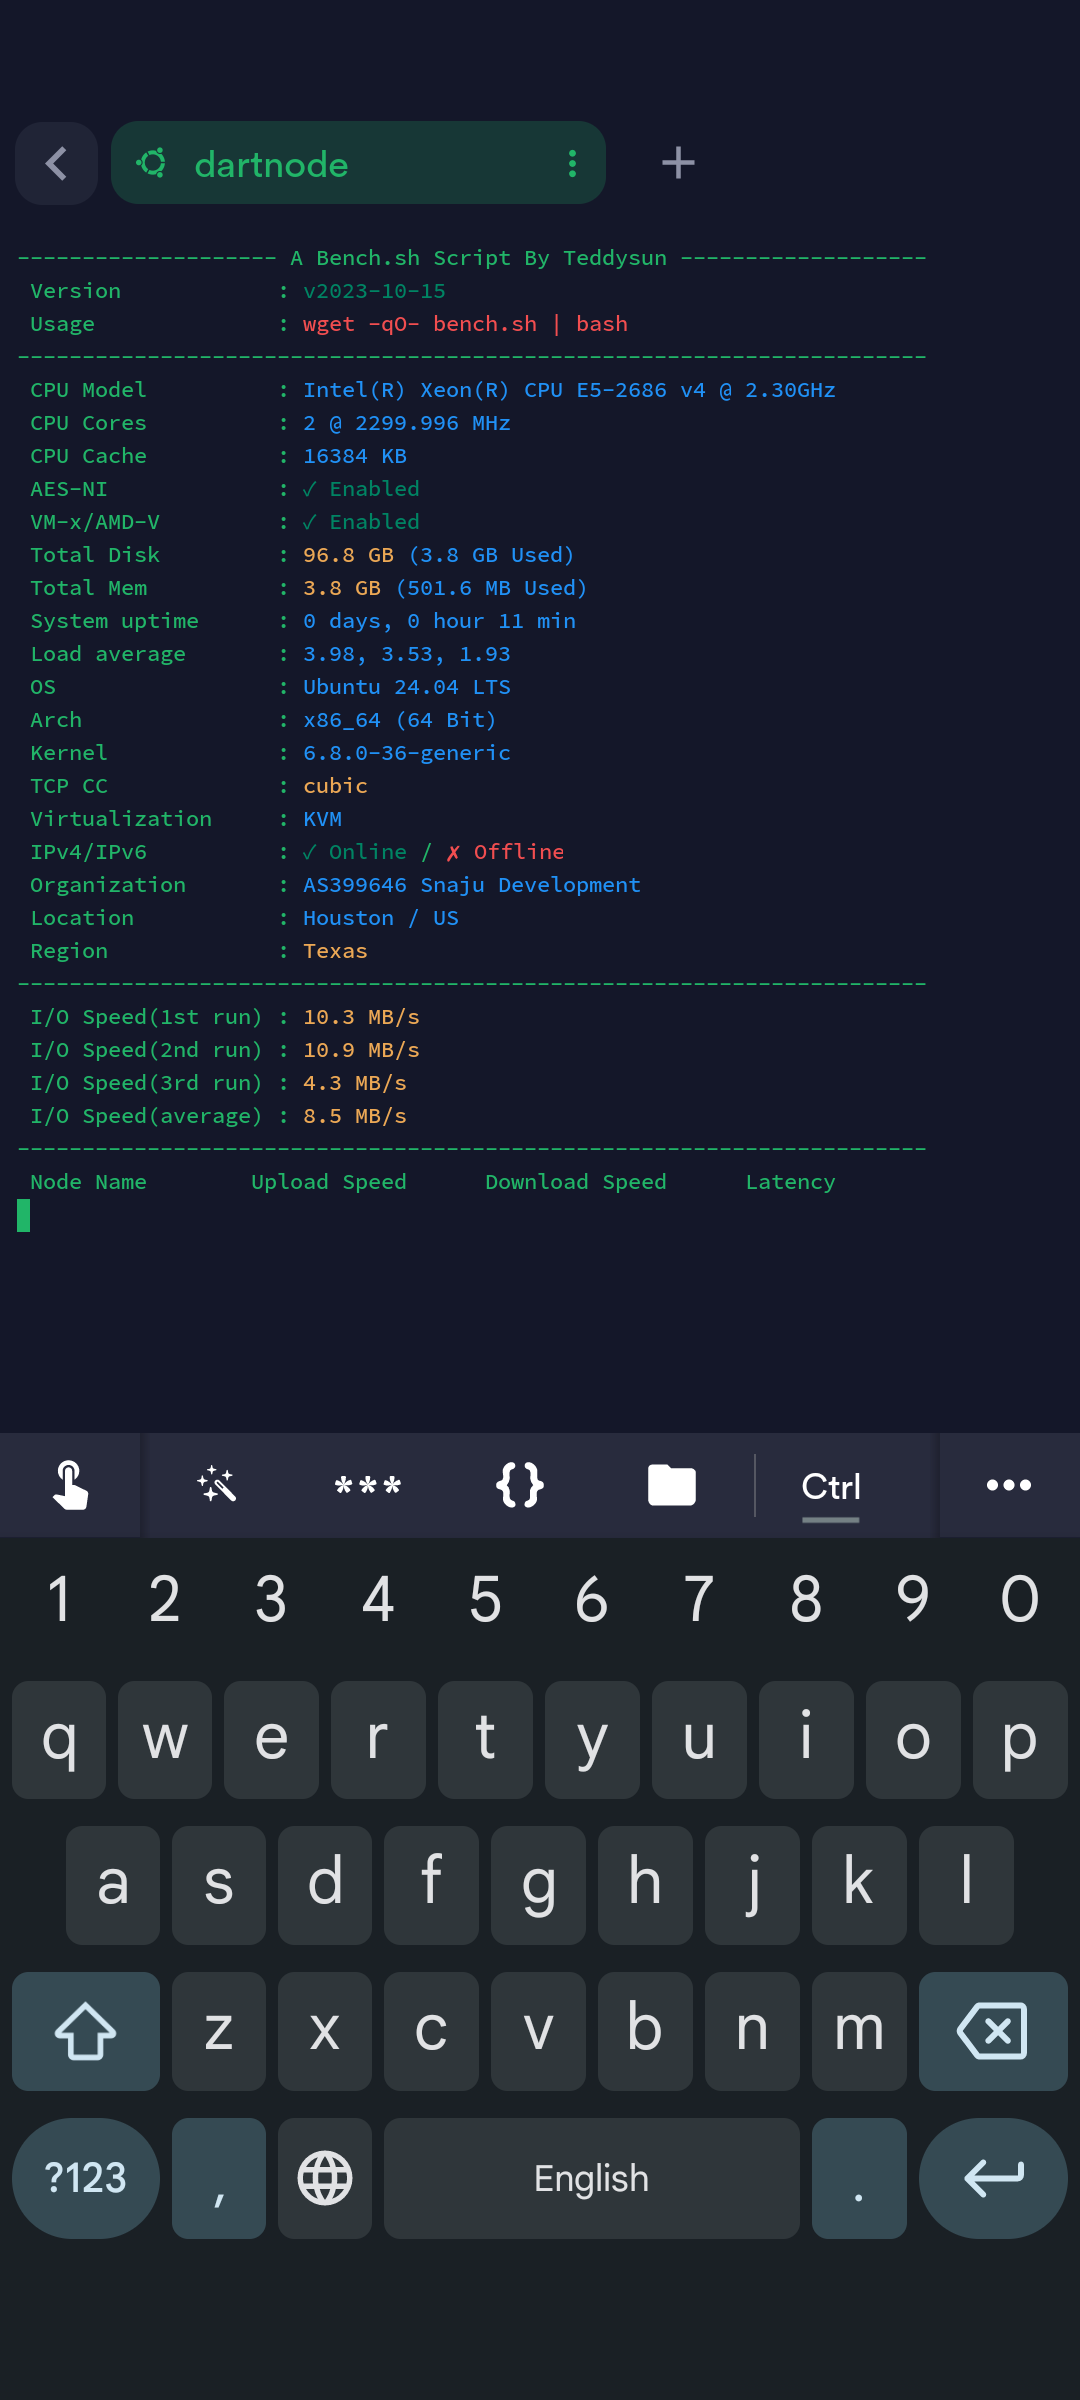
Task: Tap the 'Download Speed' column header
Action: tap(576, 1182)
